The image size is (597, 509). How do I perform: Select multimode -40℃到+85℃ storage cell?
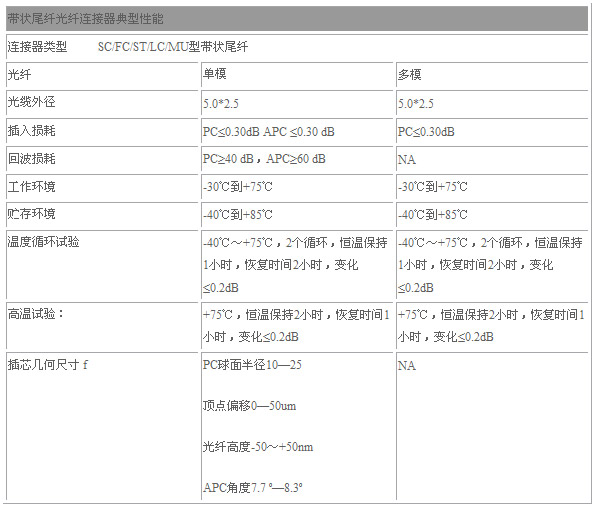492,215
